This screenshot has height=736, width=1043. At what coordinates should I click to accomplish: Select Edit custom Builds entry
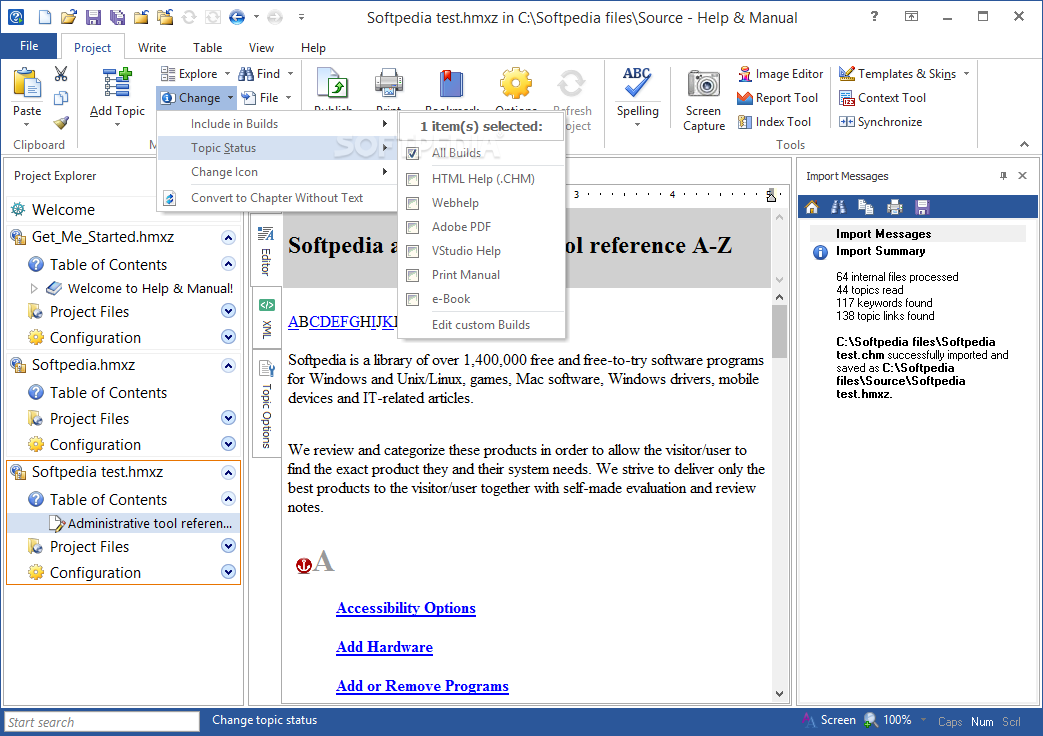(x=481, y=325)
